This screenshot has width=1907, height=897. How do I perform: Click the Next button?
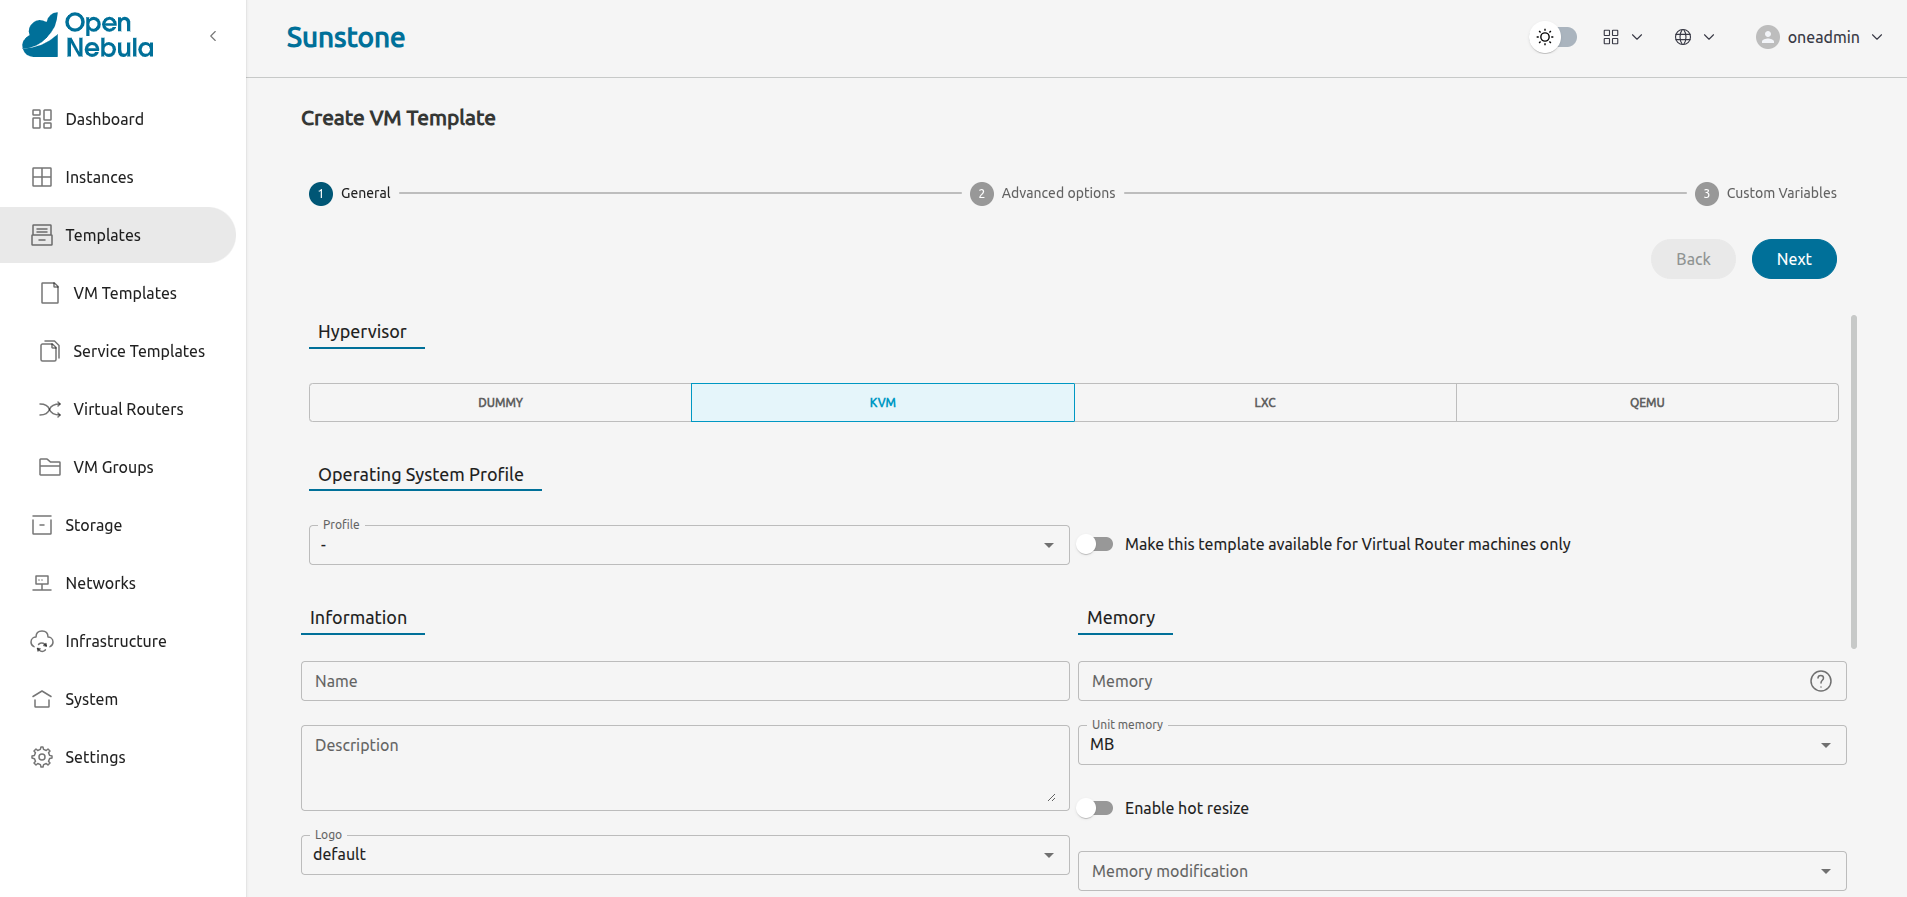[x=1793, y=259]
